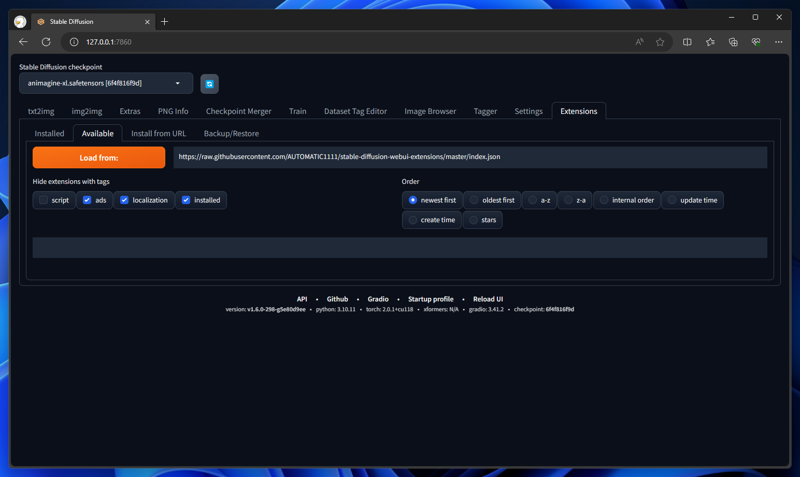Open the PNG Info tab
800x477 pixels.
tap(173, 111)
